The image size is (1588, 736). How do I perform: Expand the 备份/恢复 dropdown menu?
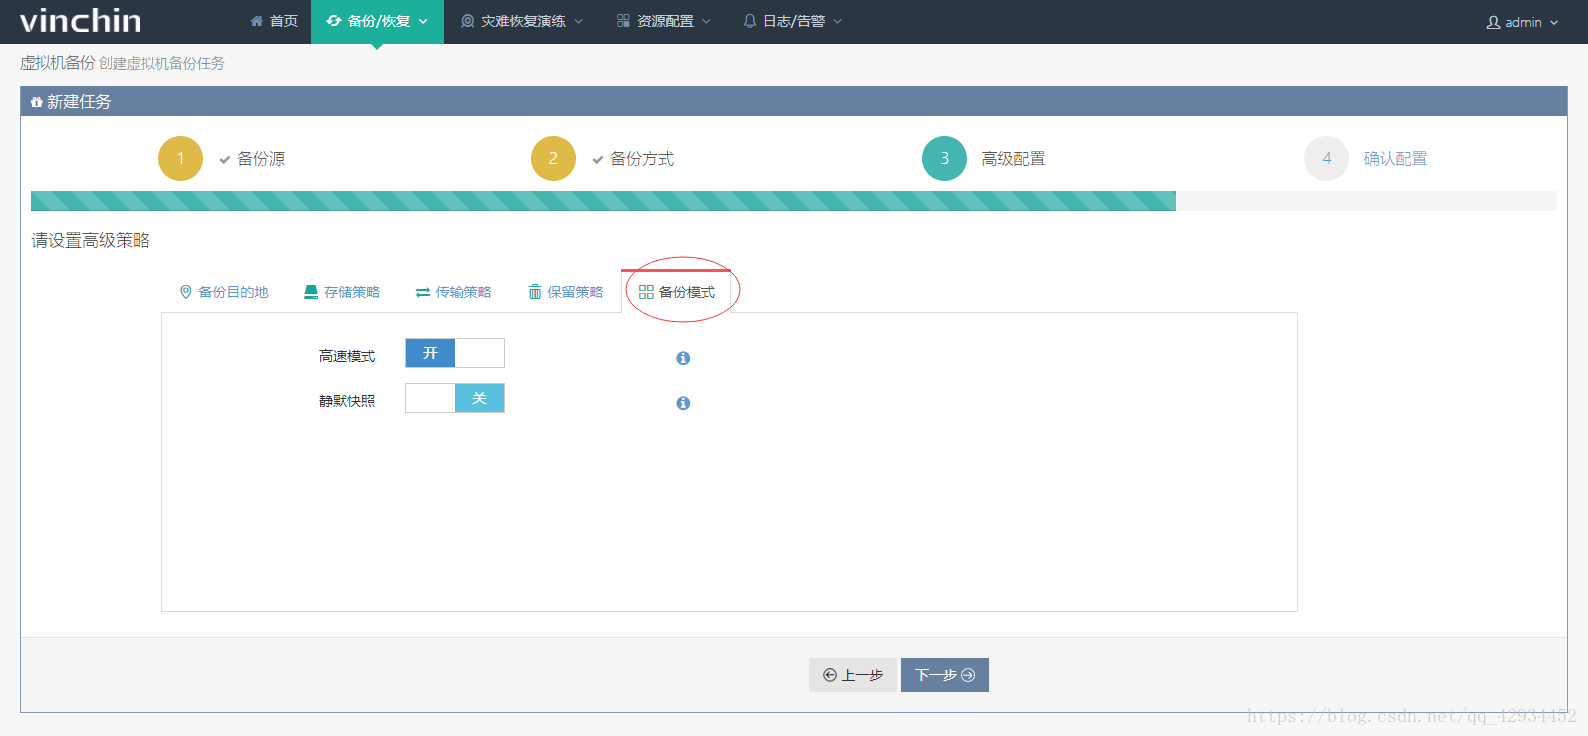pyautogui.click(x=377, y=21)
